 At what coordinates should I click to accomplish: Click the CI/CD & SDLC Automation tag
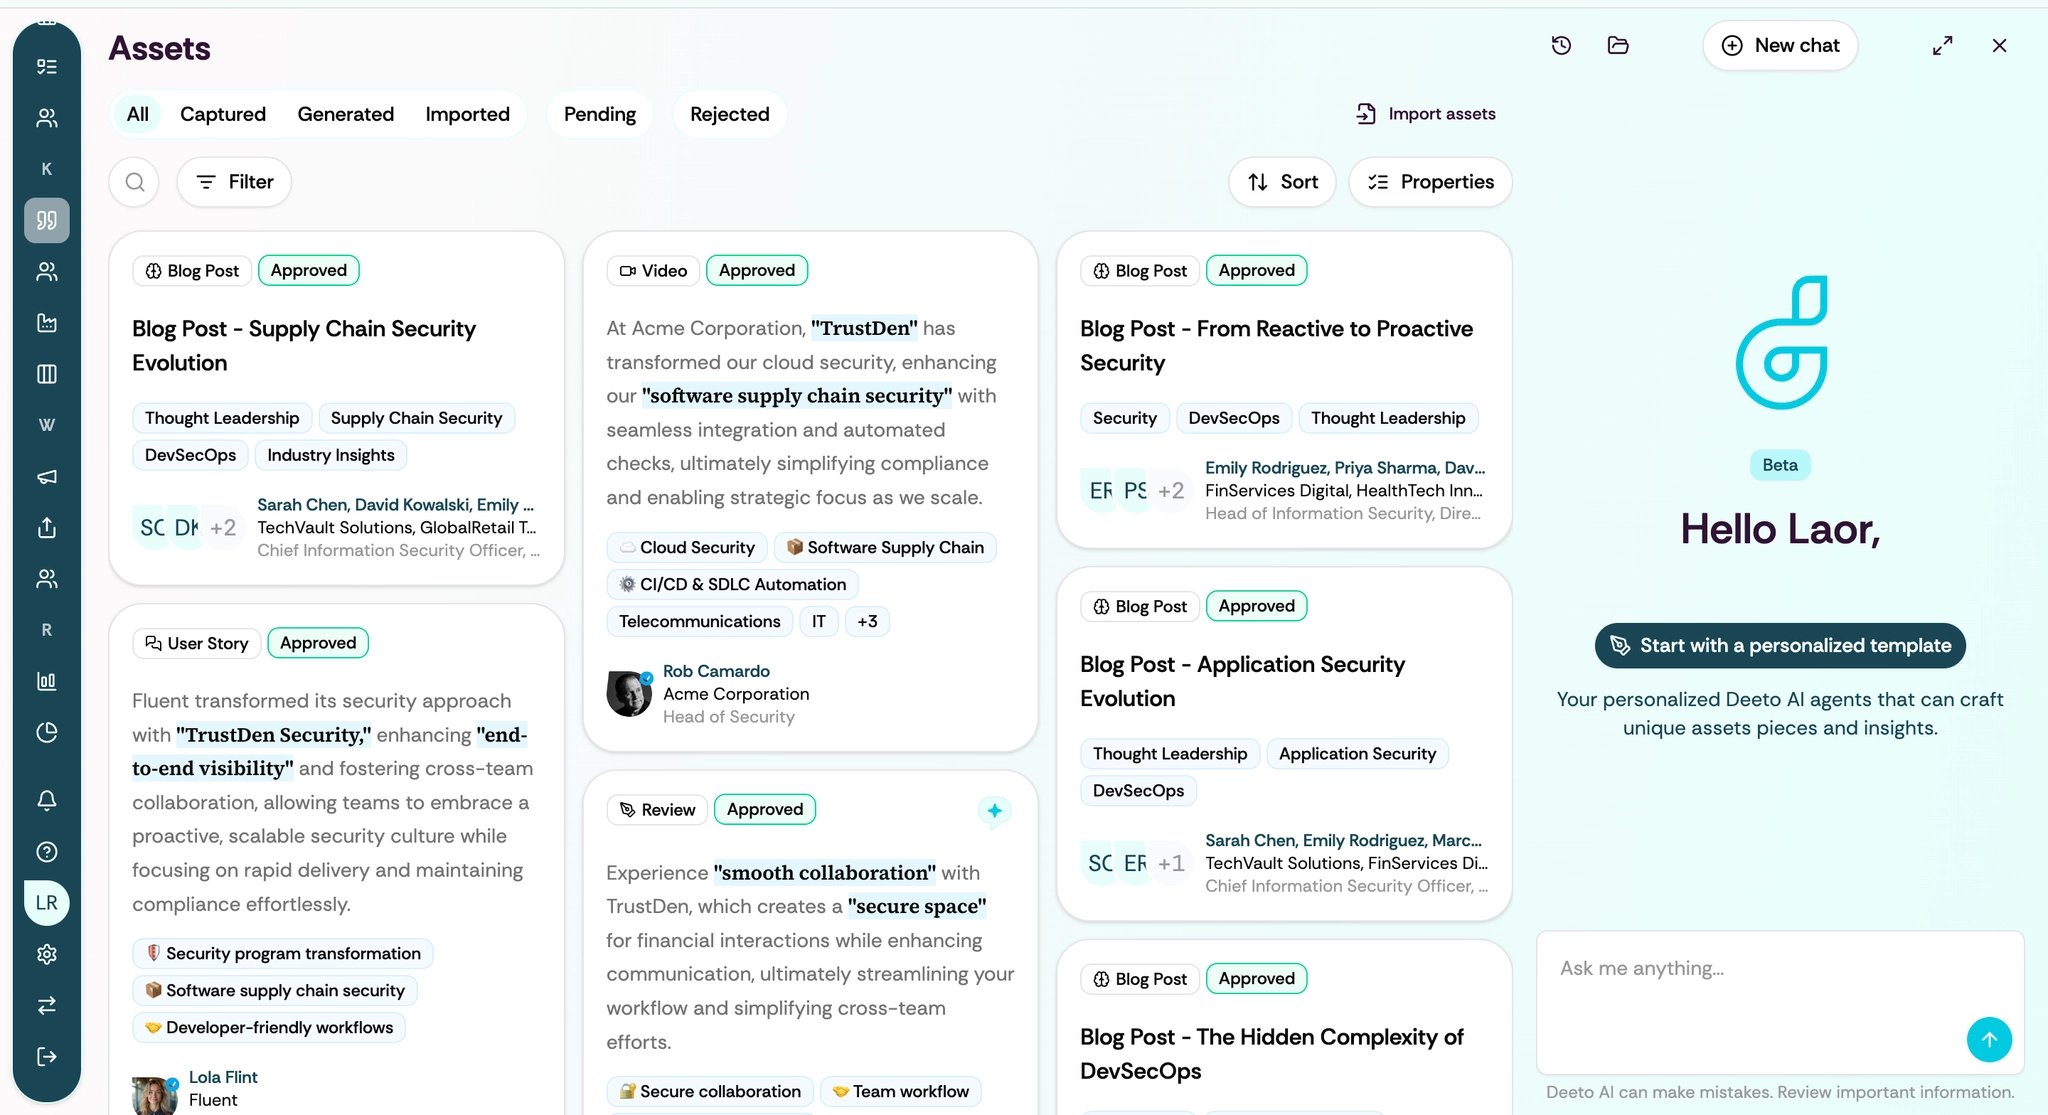point(732,585)
